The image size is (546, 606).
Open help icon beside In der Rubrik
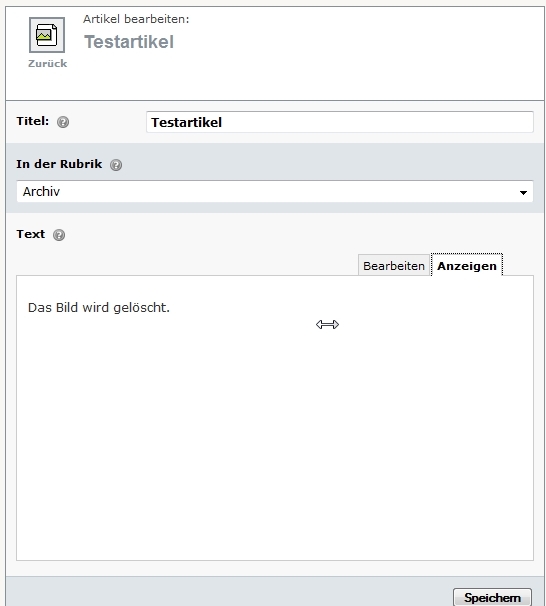pos(116,165)
